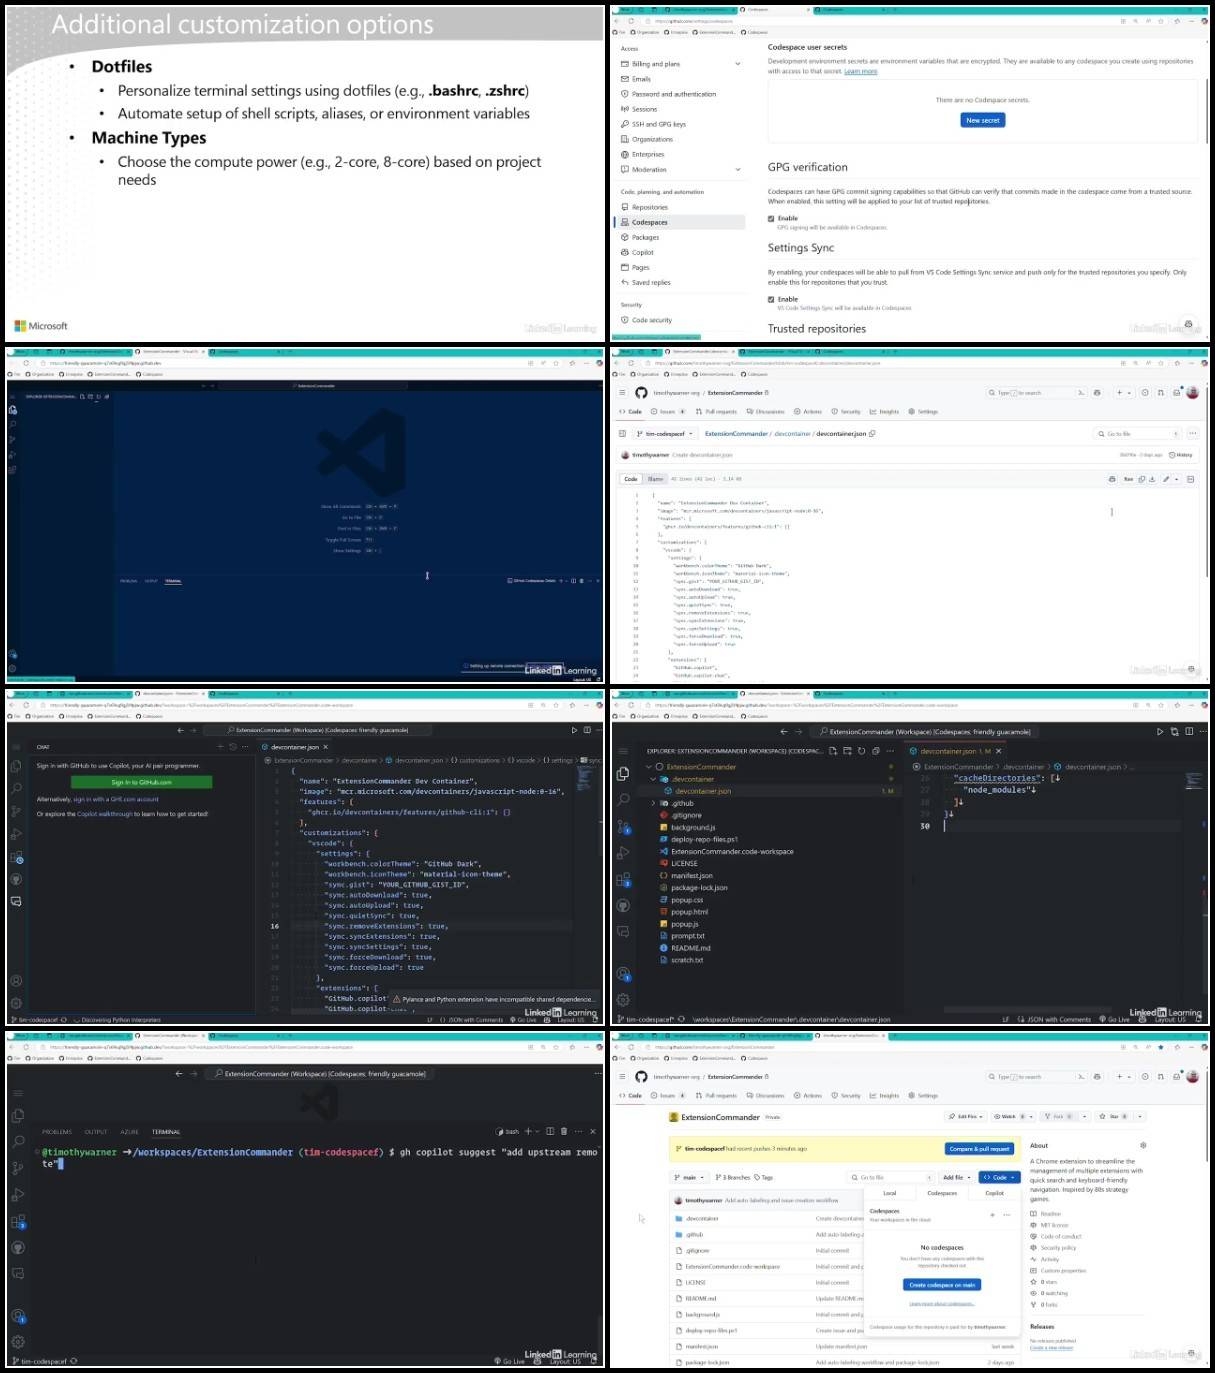
Task: Open AZURE tab in the VS Code terminal frame
Action: coord(130,1132)
